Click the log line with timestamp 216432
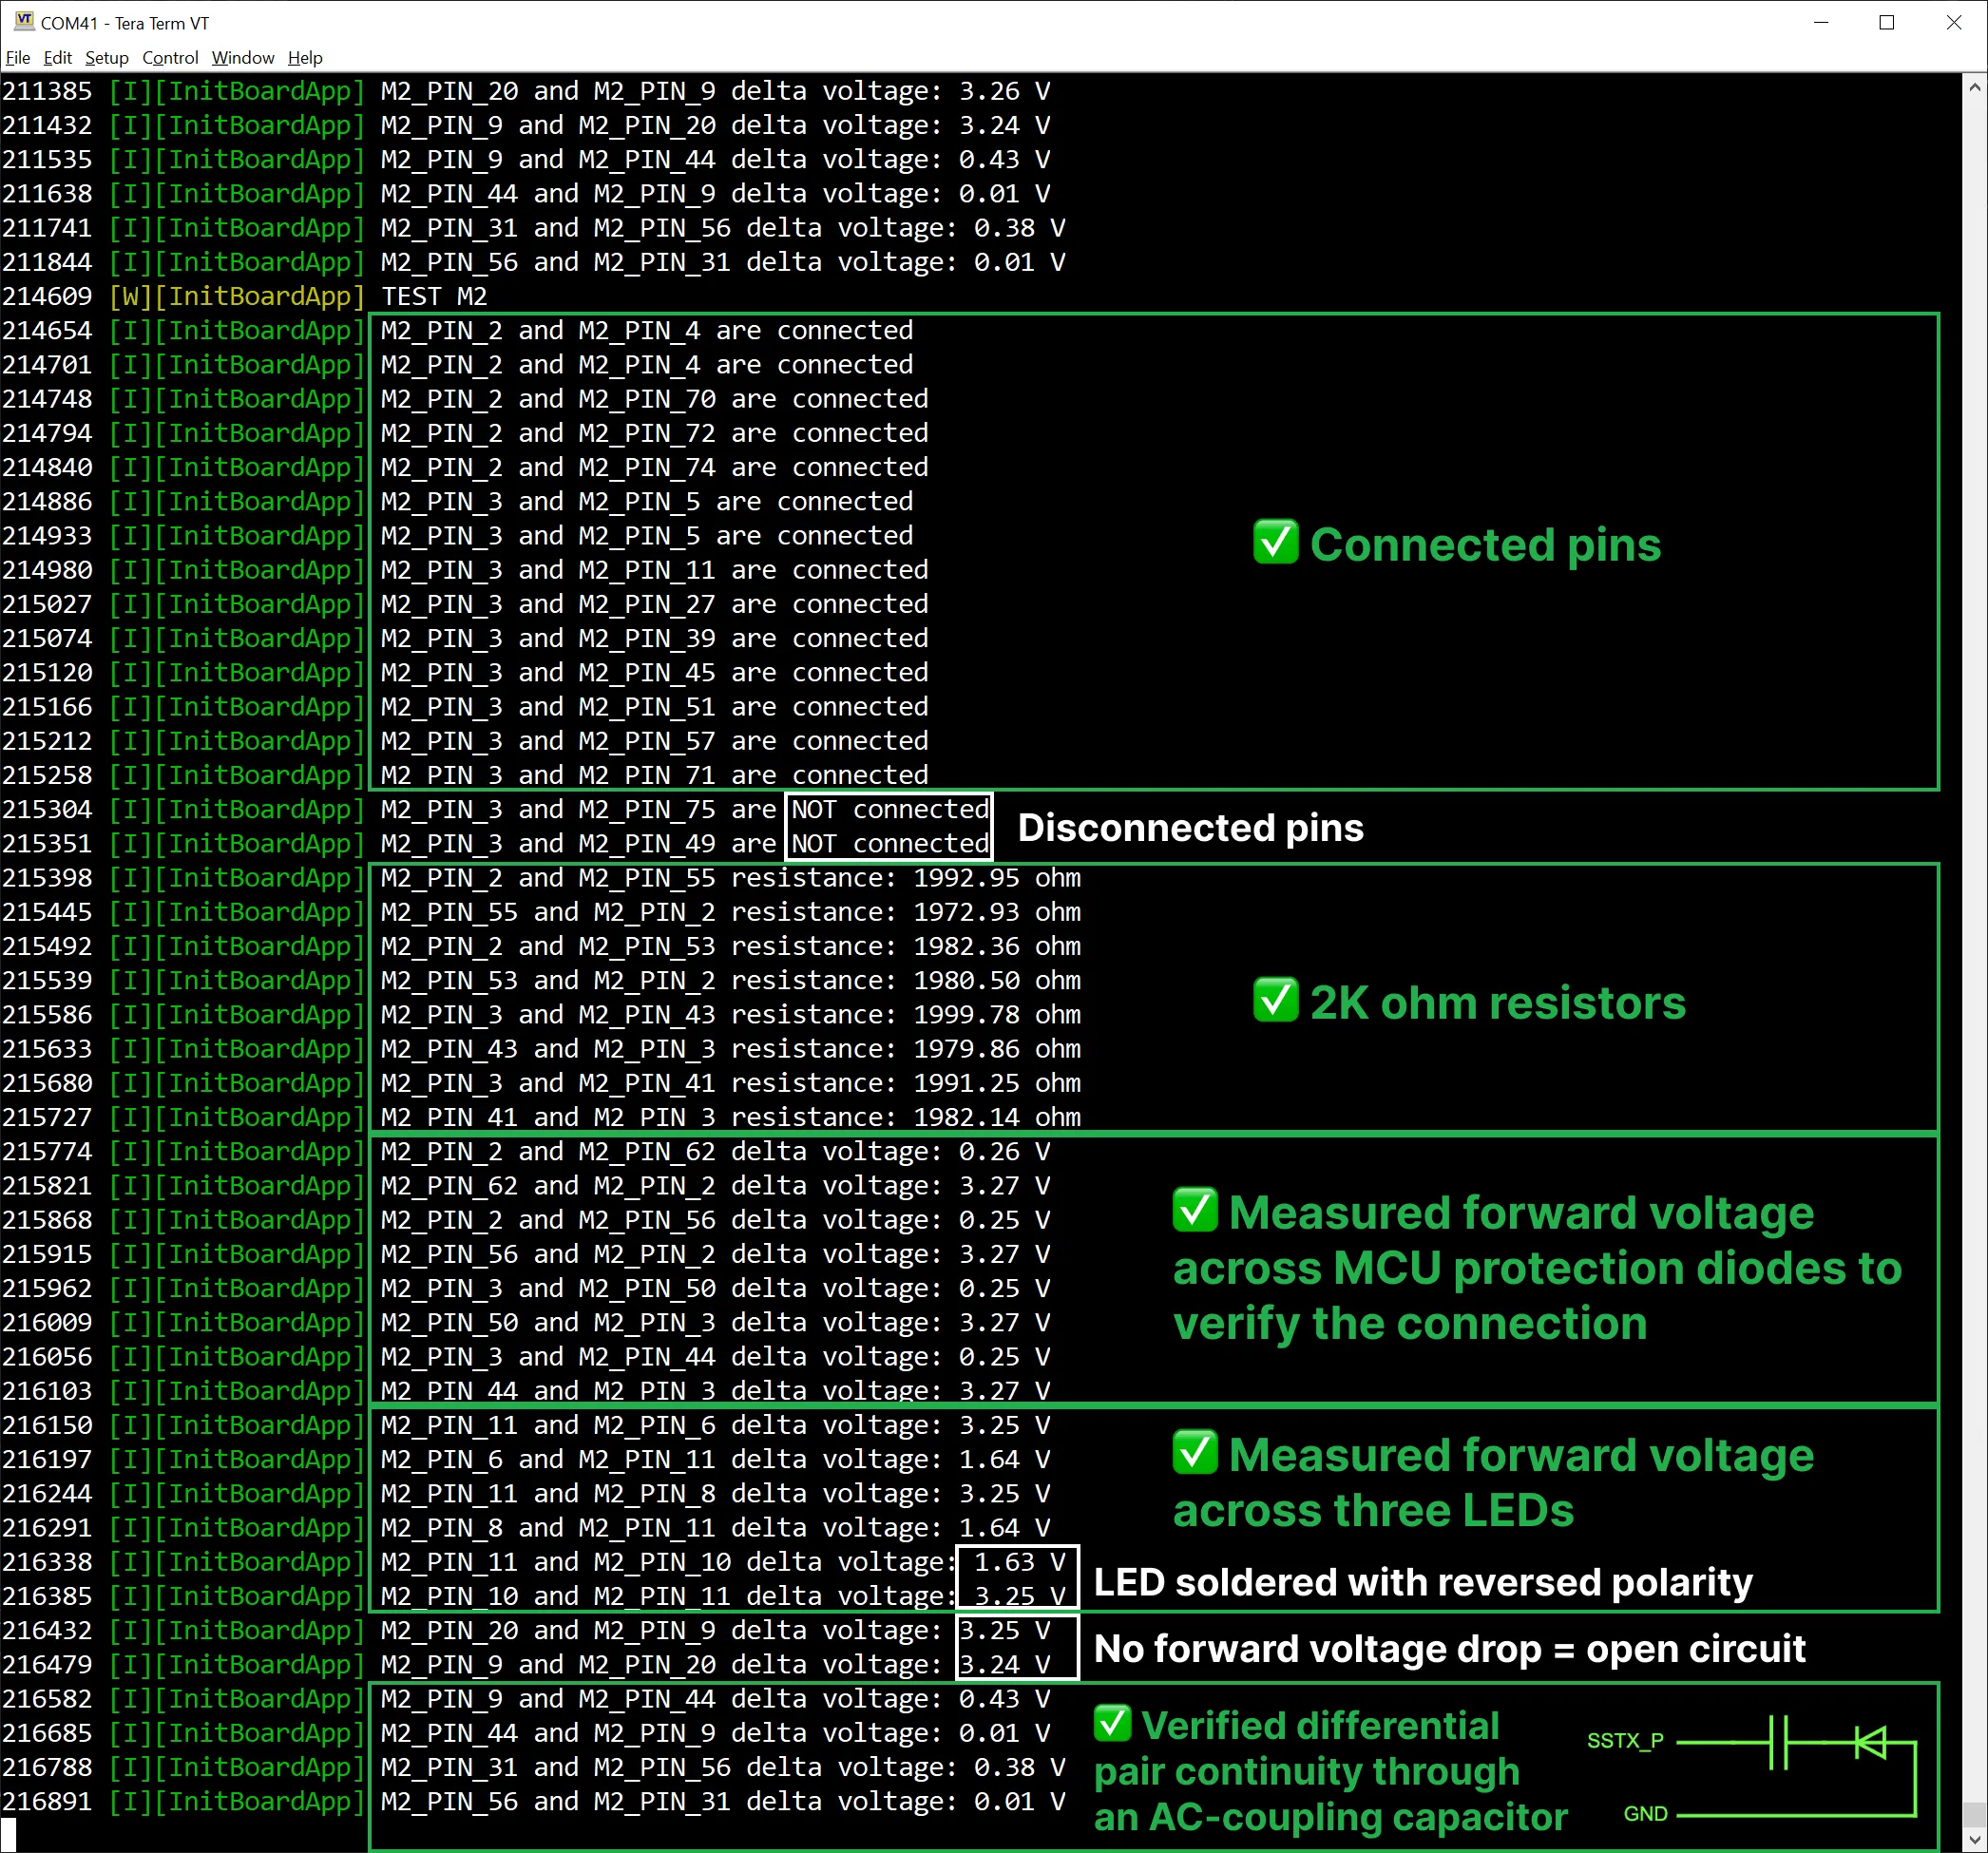The image size is (1988, 1853). (526, 1630)
